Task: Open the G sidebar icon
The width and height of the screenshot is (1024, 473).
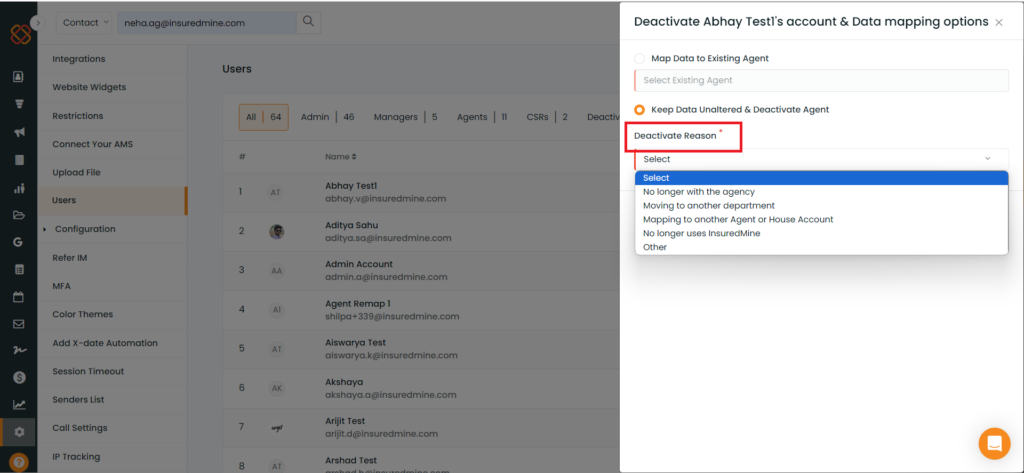Action: click(x=19, y=242)
